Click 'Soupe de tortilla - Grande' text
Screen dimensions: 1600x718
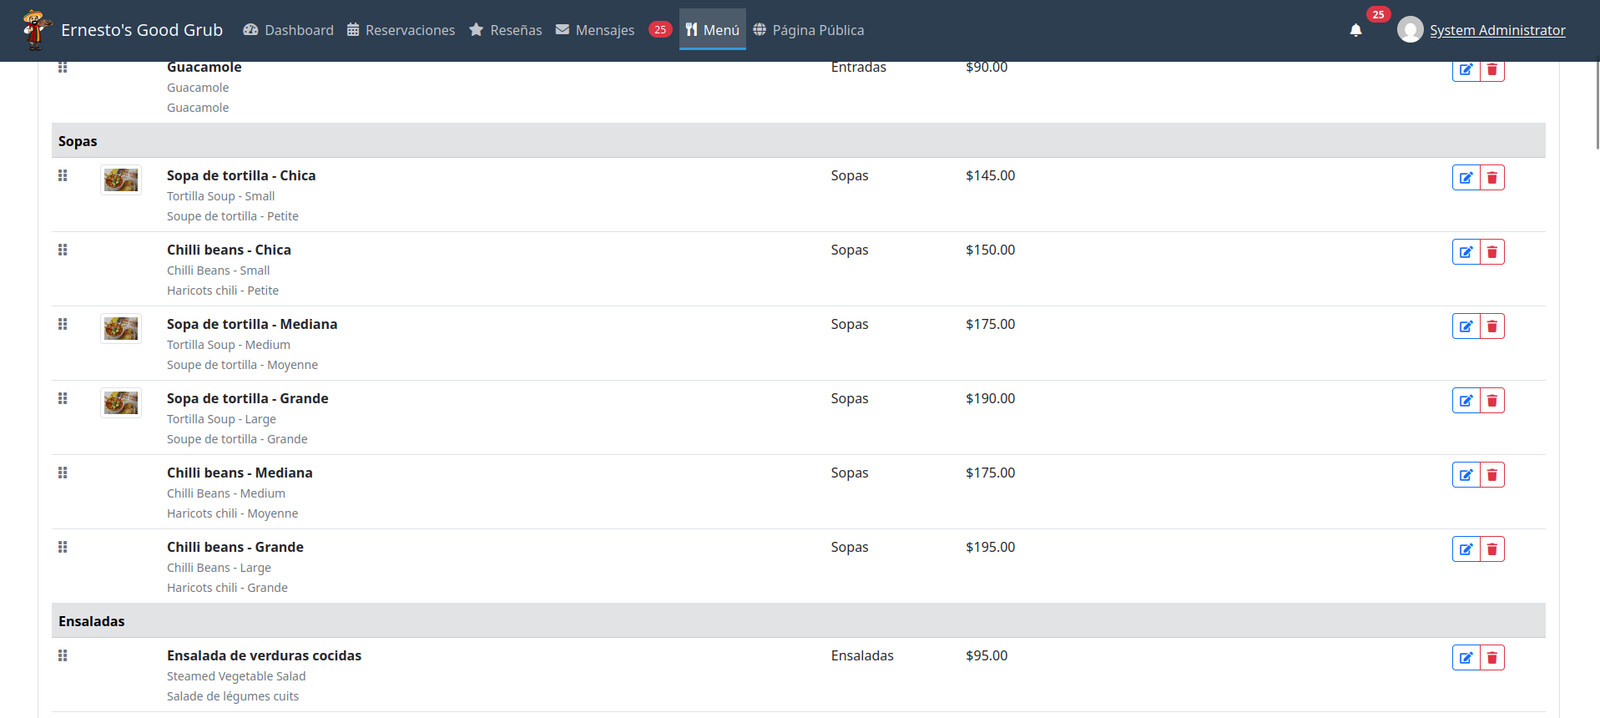pos(237,440)
